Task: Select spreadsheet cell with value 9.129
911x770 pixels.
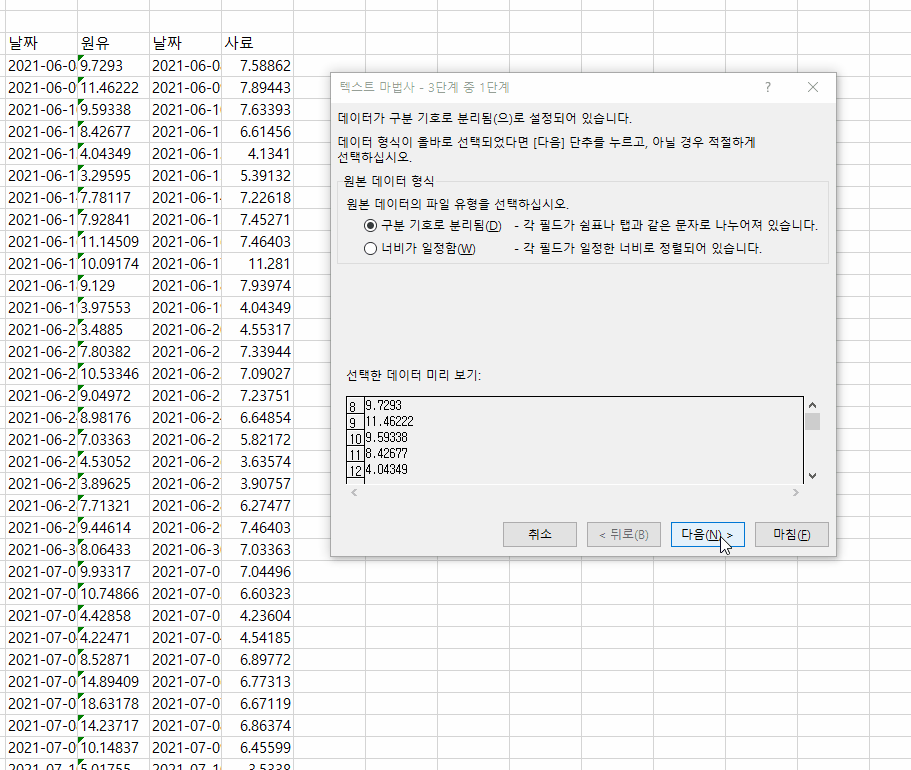Action: point(113,286)
